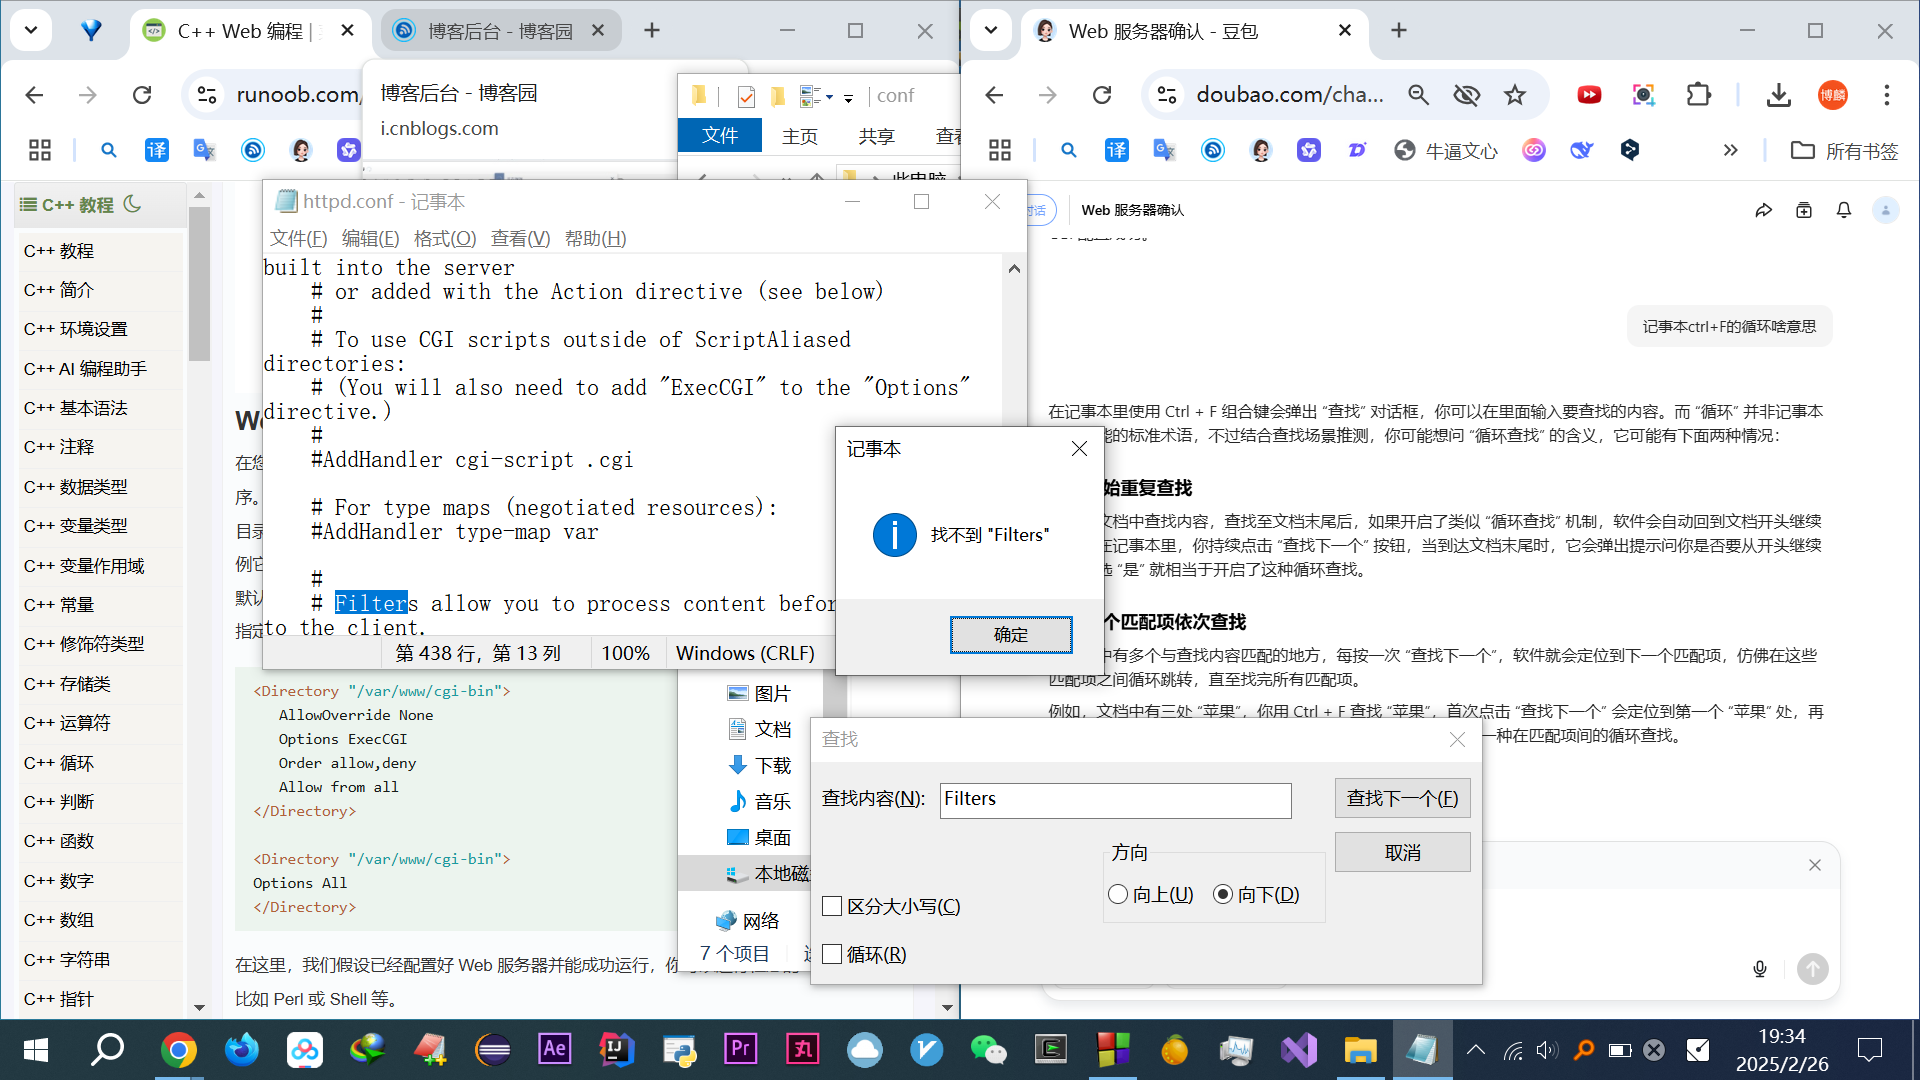
Task: Switch to the 共享 ribbon tab
Action: 876,136
